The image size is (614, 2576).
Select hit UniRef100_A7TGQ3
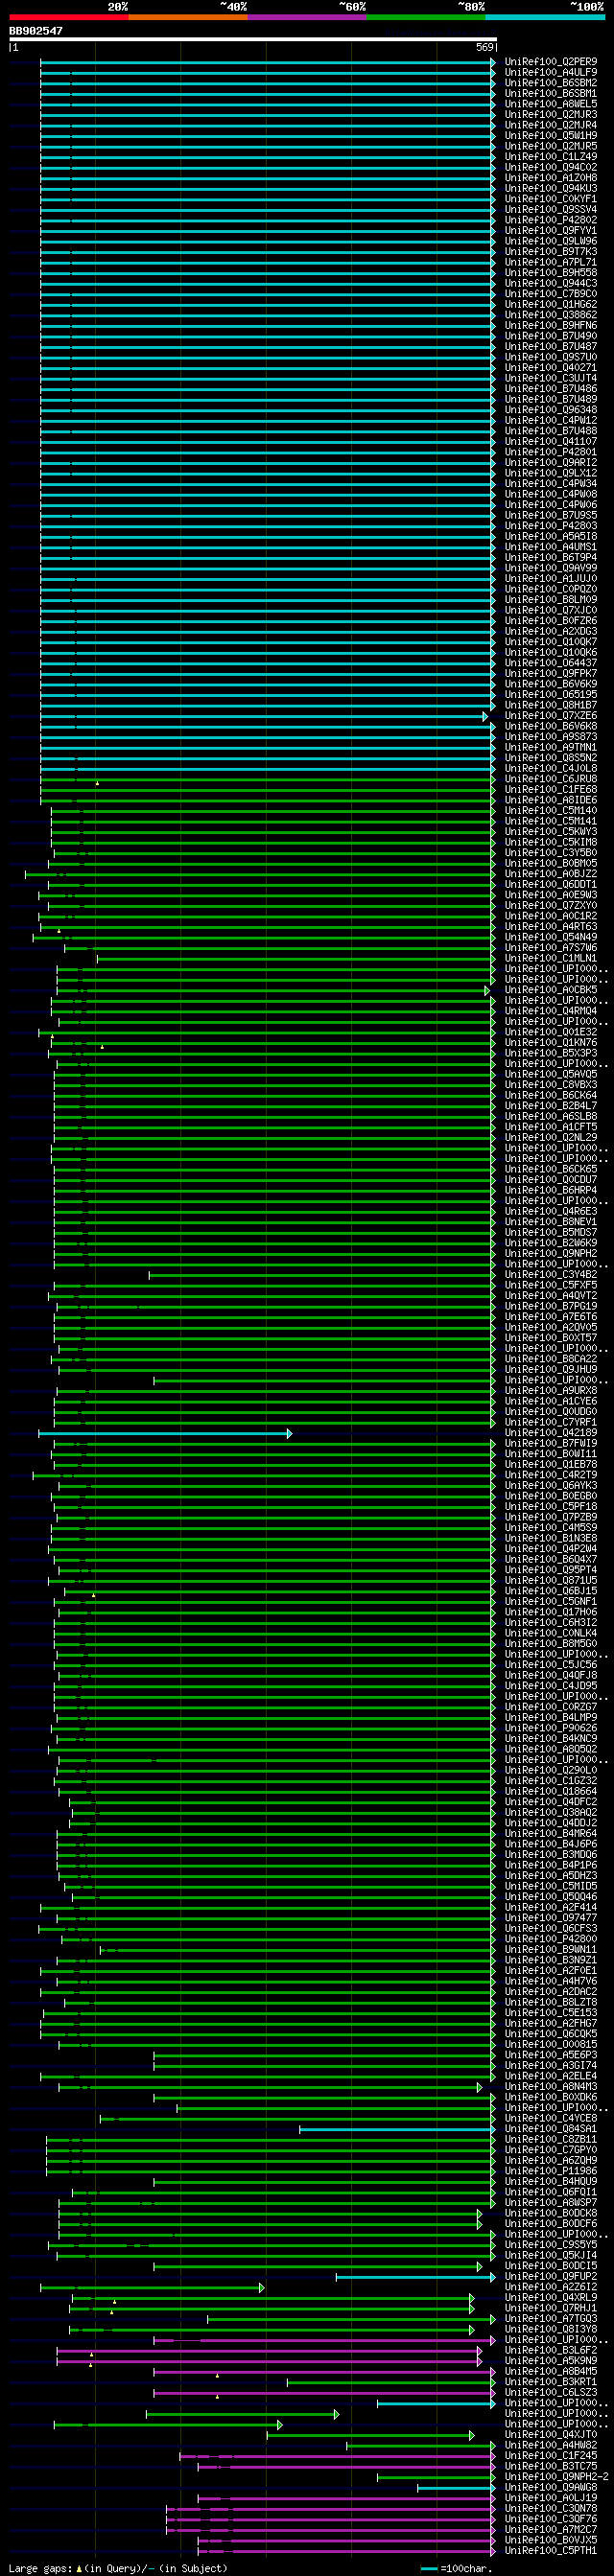pyautogui.click(x=551, y=2319)
